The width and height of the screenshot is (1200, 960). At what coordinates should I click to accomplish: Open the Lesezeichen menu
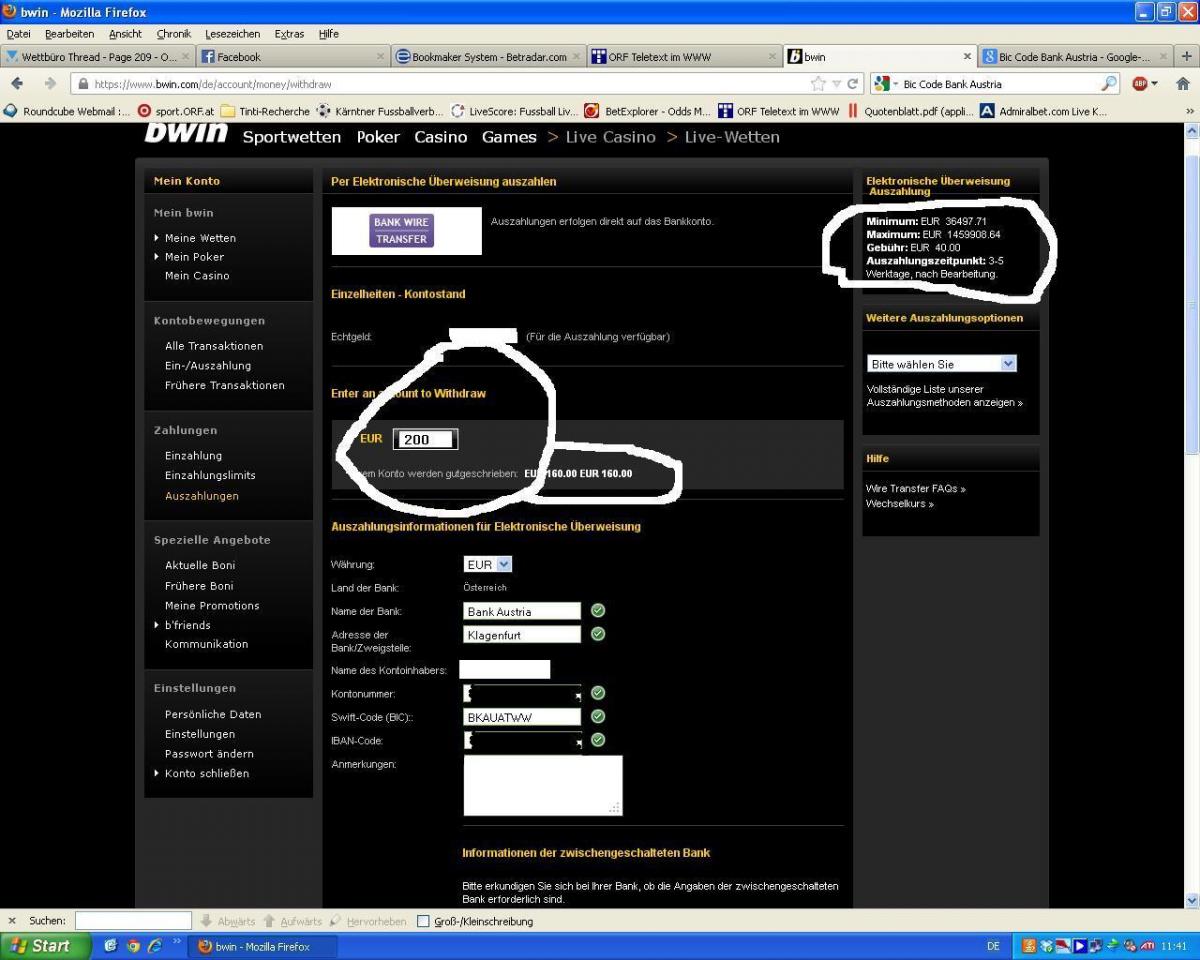(x=232, y=34)
